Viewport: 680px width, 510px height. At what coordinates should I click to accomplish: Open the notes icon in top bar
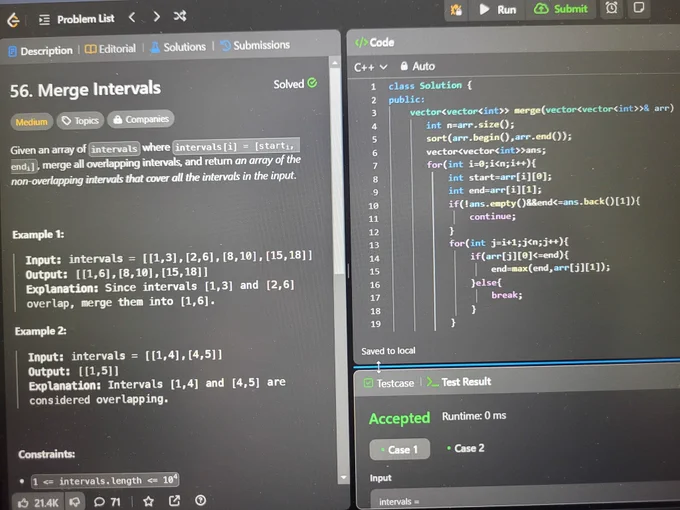click(639, 8)
